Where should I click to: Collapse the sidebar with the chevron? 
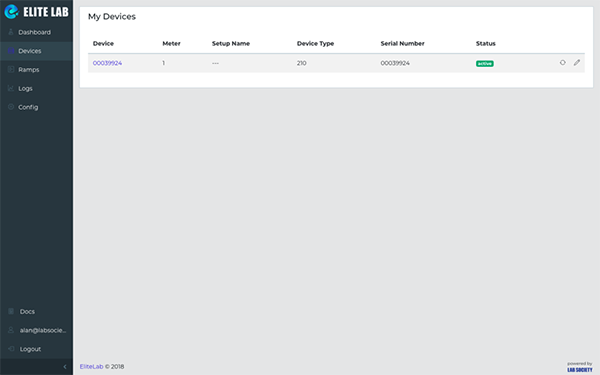(x=65, y=367)
